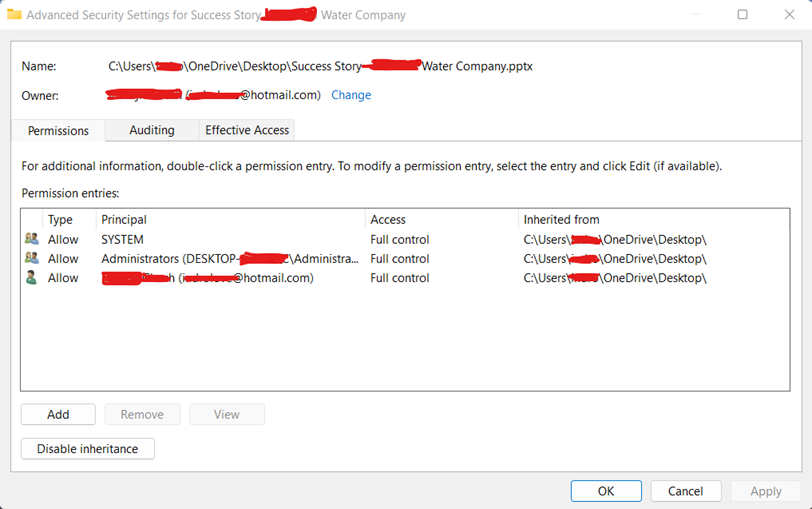Image resolution: width=812 pixels, height=509 pixels.
Task: Click the SYSTEM entry's group icon
Action: (31, 239)
